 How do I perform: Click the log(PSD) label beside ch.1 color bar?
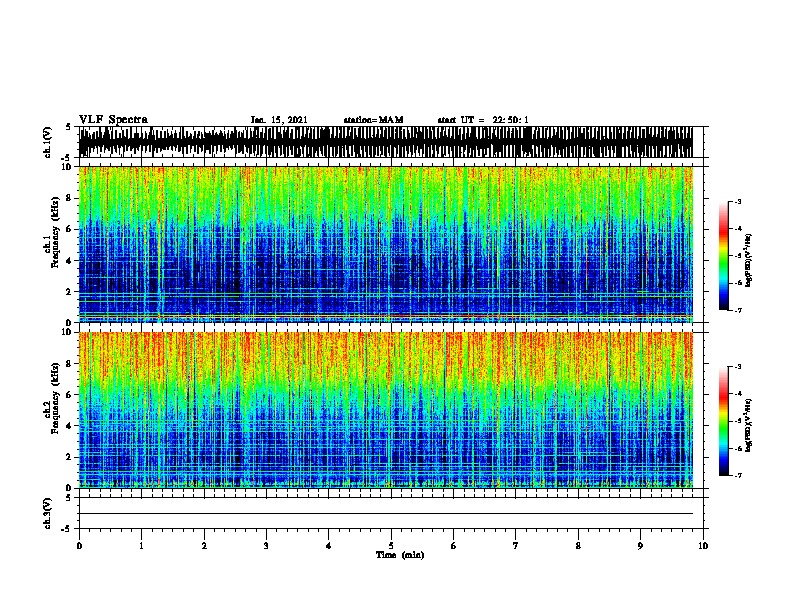click(x=748, y=260)
